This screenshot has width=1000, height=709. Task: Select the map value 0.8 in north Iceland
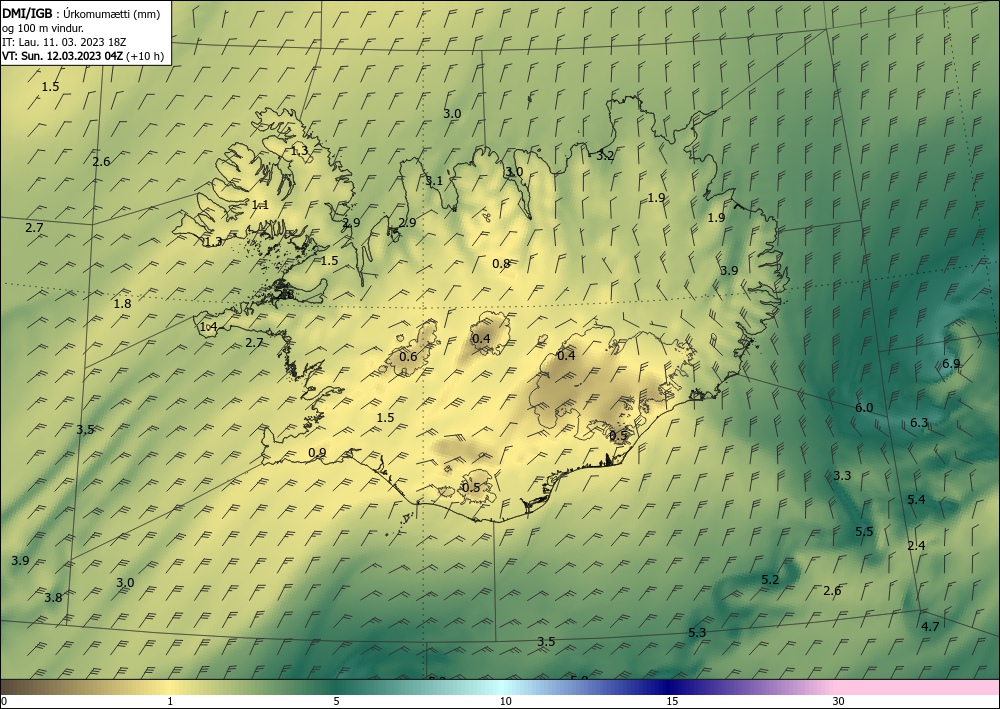point(501,263)
